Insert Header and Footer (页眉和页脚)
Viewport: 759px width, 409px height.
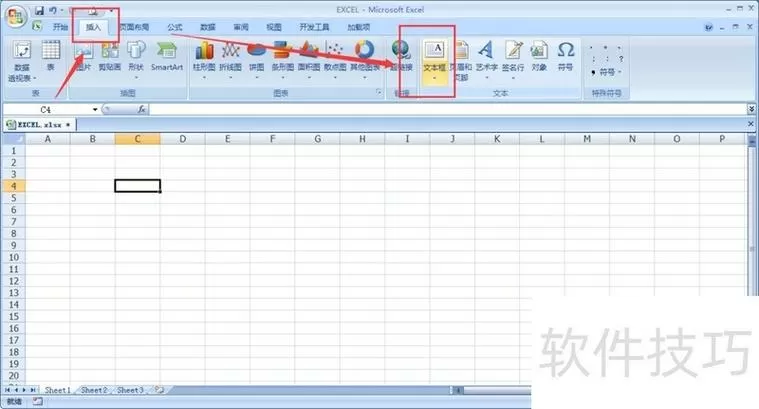pyautogui.click(x=461, y=61)
